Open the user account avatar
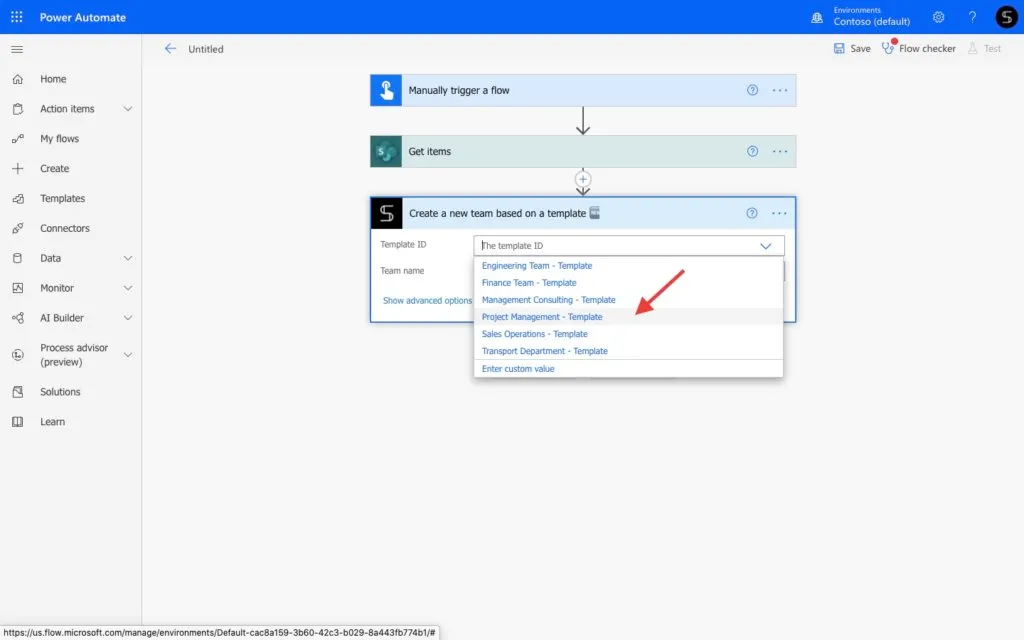This screenshot has height=640, width=1024. (1006, 17)
